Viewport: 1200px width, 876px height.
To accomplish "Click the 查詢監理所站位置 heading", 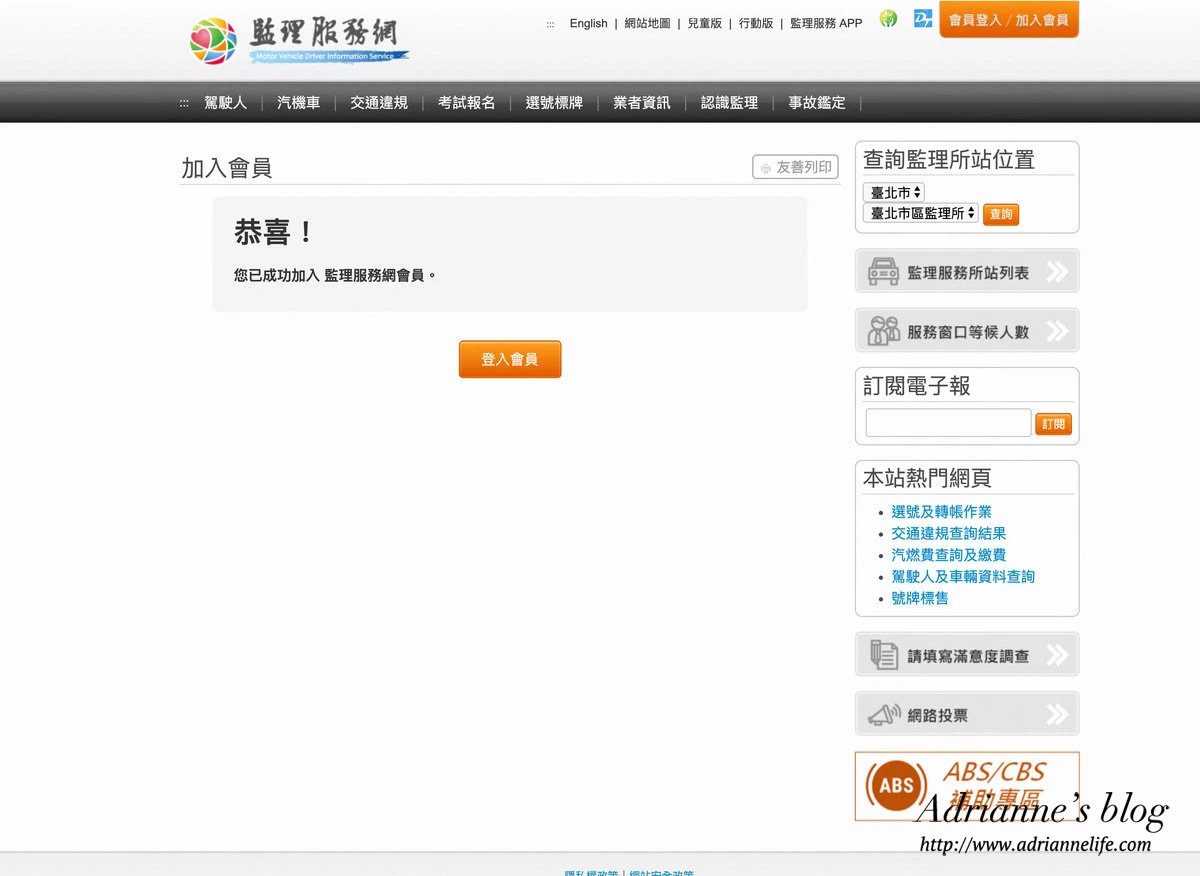I will click(949, 159).
